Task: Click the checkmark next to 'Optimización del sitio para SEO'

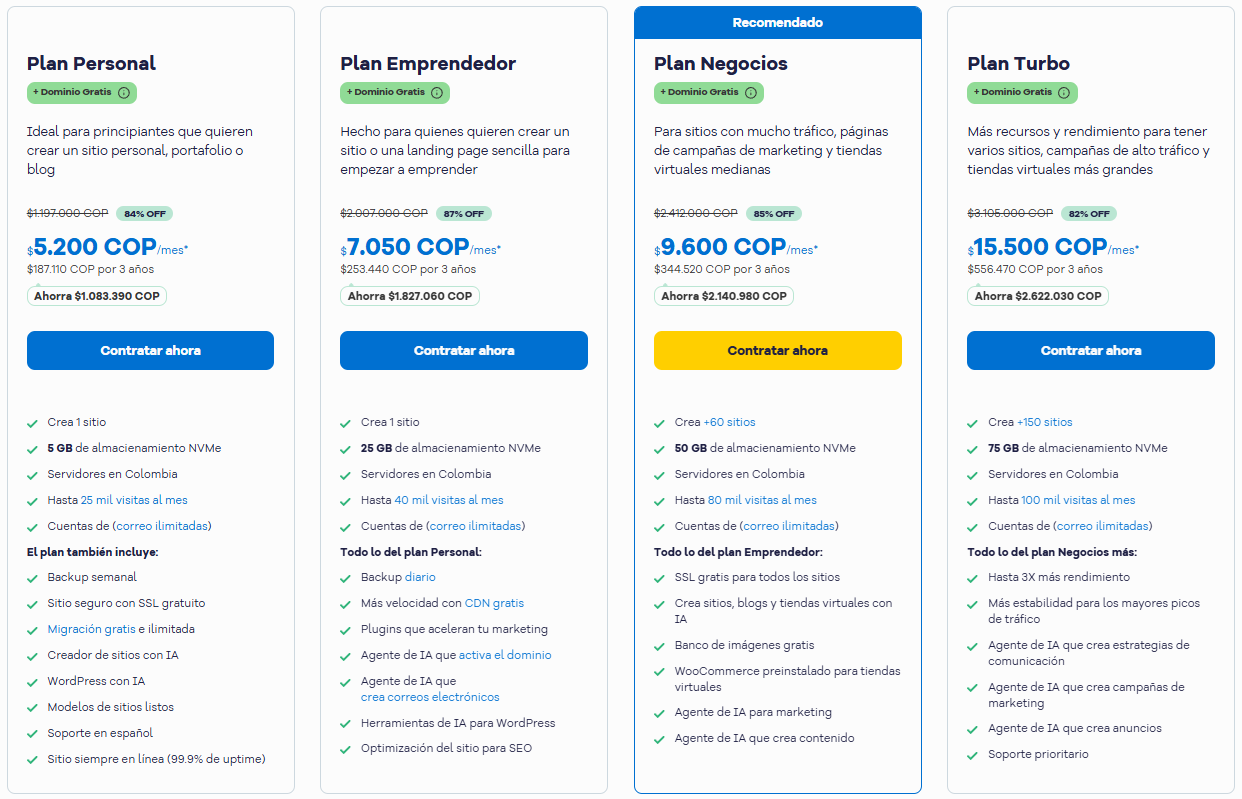Action: click(346, 747)
